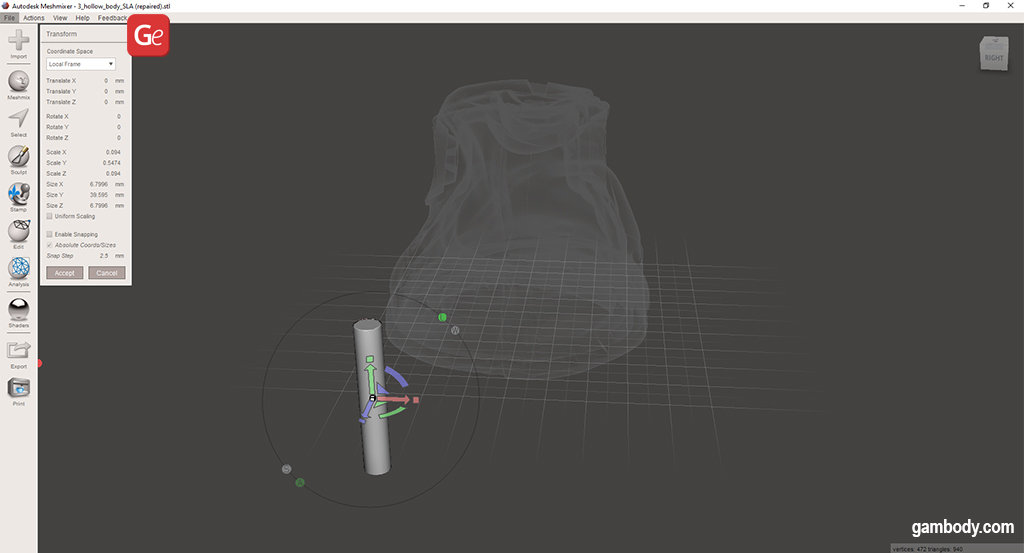Click the RIGHT view cube
The image size is (1024, 553).
pyautogui.click(x=993, y=54)
